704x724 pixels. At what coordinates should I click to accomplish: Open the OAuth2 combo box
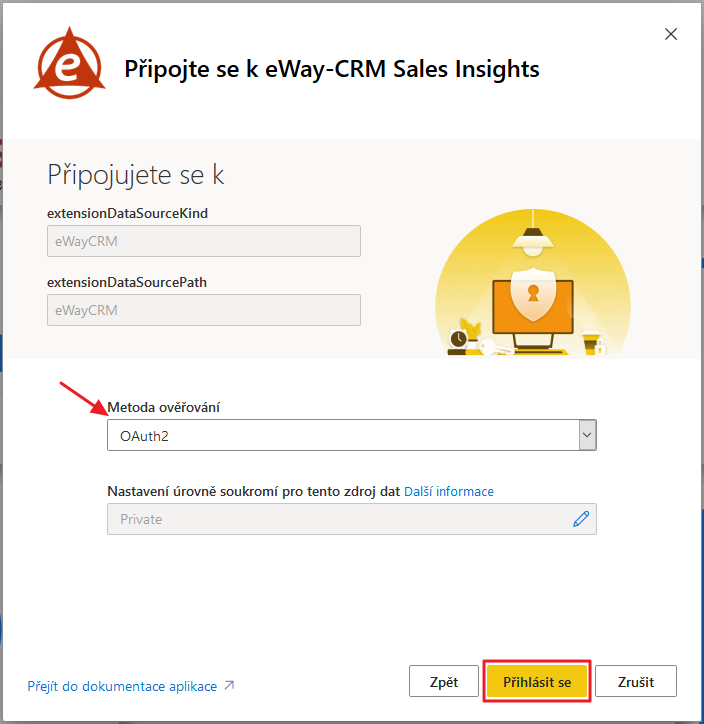click(x=352, y=435)
